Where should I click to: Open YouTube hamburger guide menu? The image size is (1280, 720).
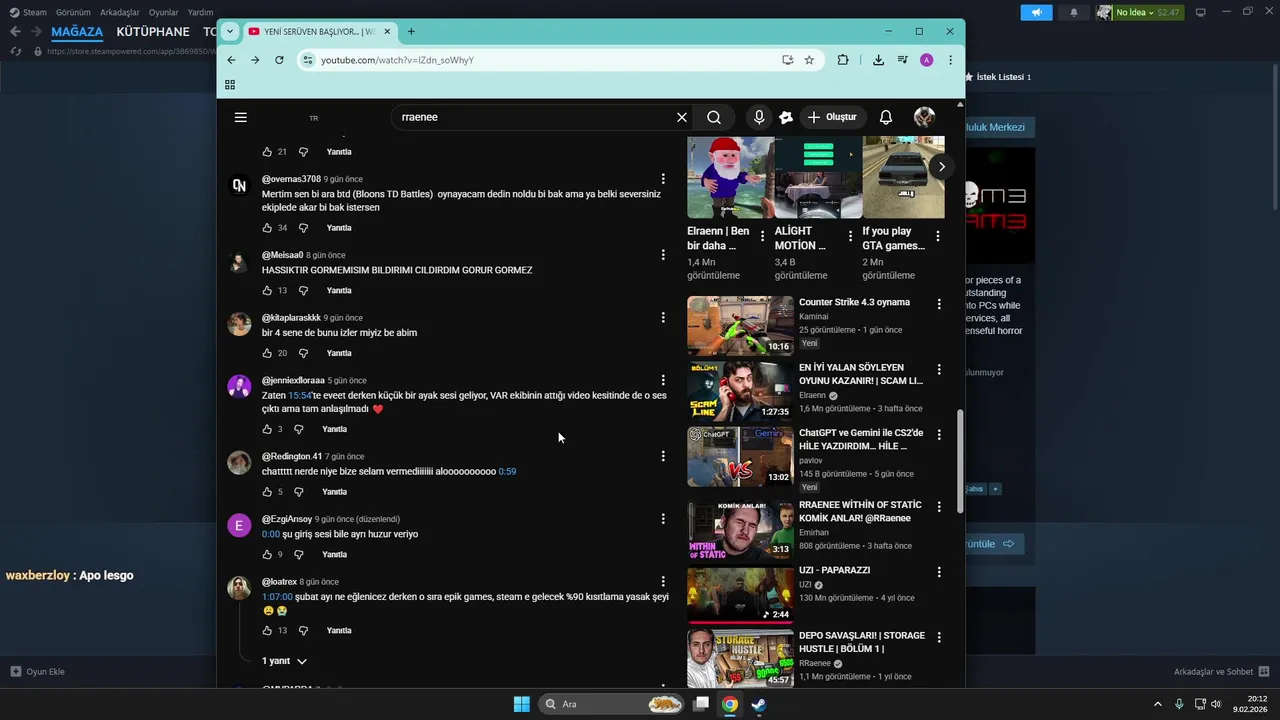point(240,117)
